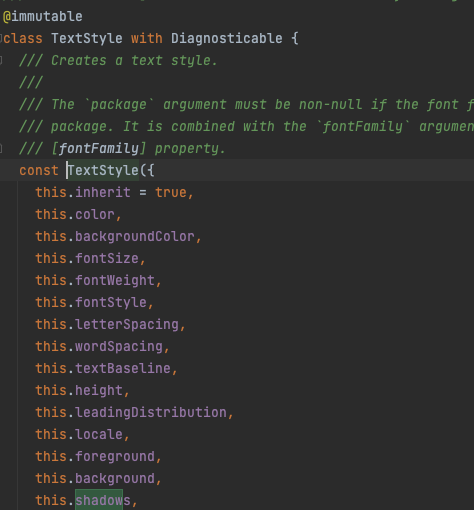Click the this.locale parameter
The image size is (474, 510).
(x=82, y=434)
